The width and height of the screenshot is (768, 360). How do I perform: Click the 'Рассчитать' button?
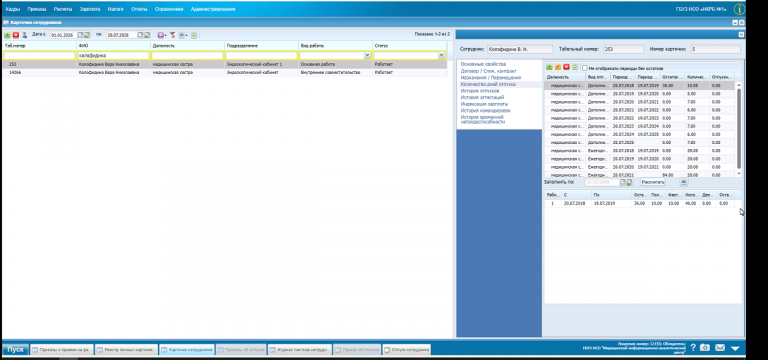coord(653,182)
